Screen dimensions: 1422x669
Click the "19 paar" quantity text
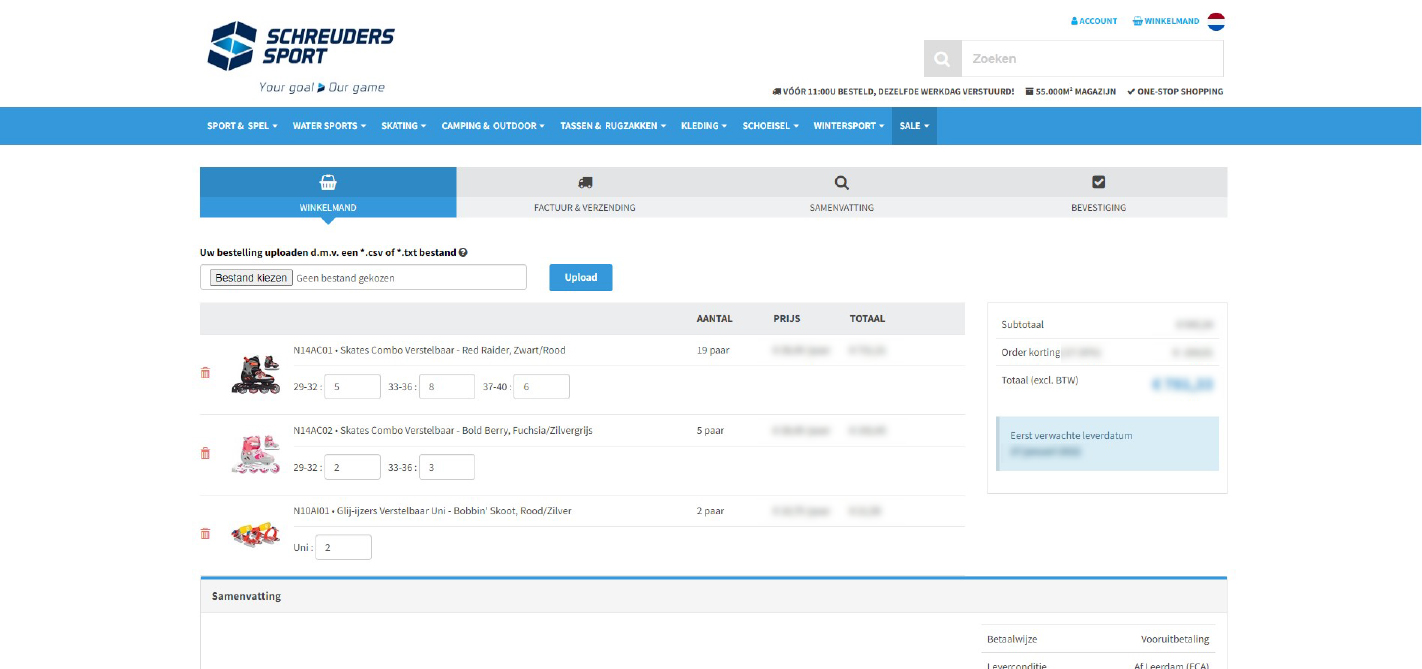coord(711,351)
